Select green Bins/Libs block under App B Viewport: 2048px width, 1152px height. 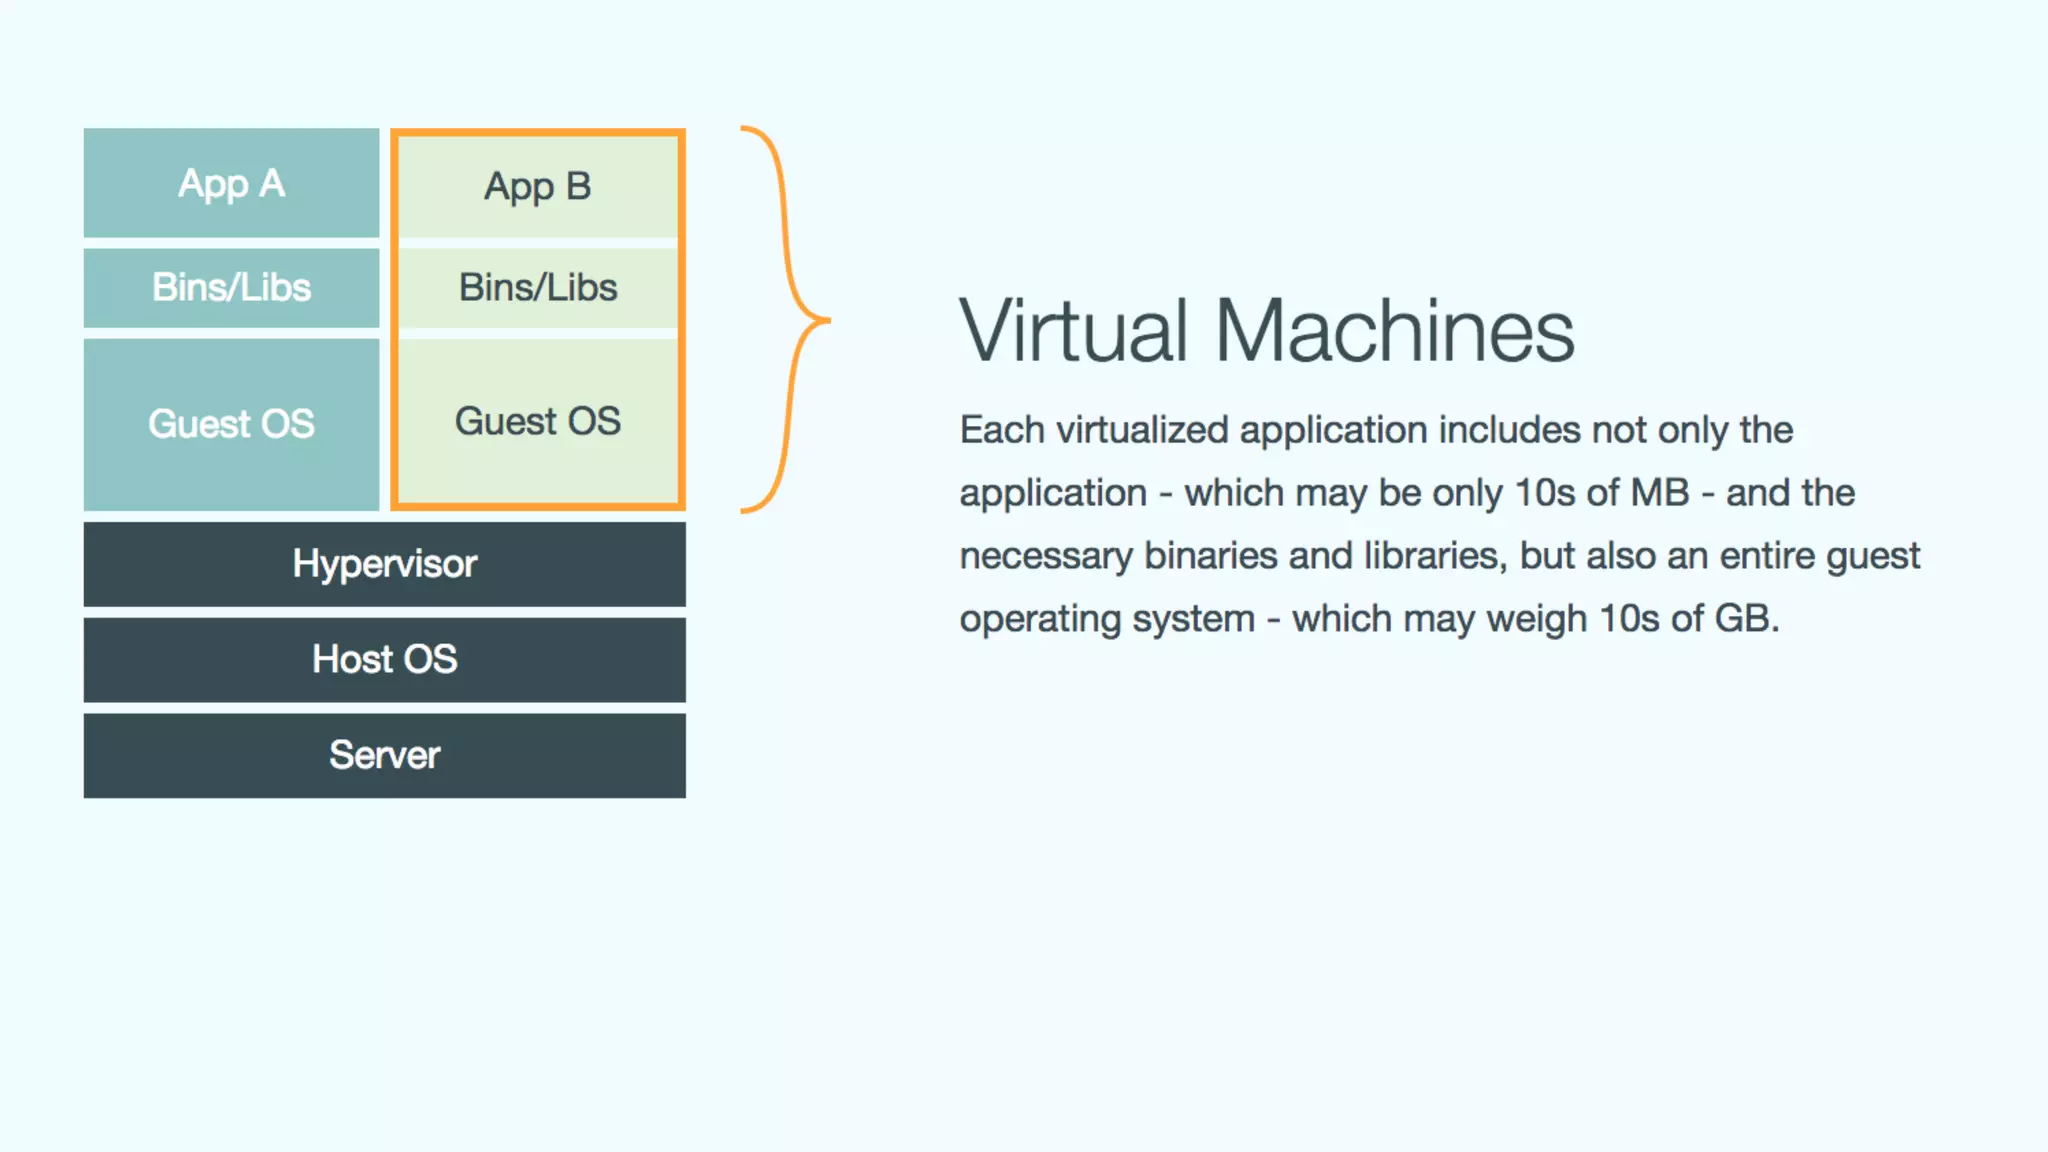pyautogui.click(x=538, y=288)
